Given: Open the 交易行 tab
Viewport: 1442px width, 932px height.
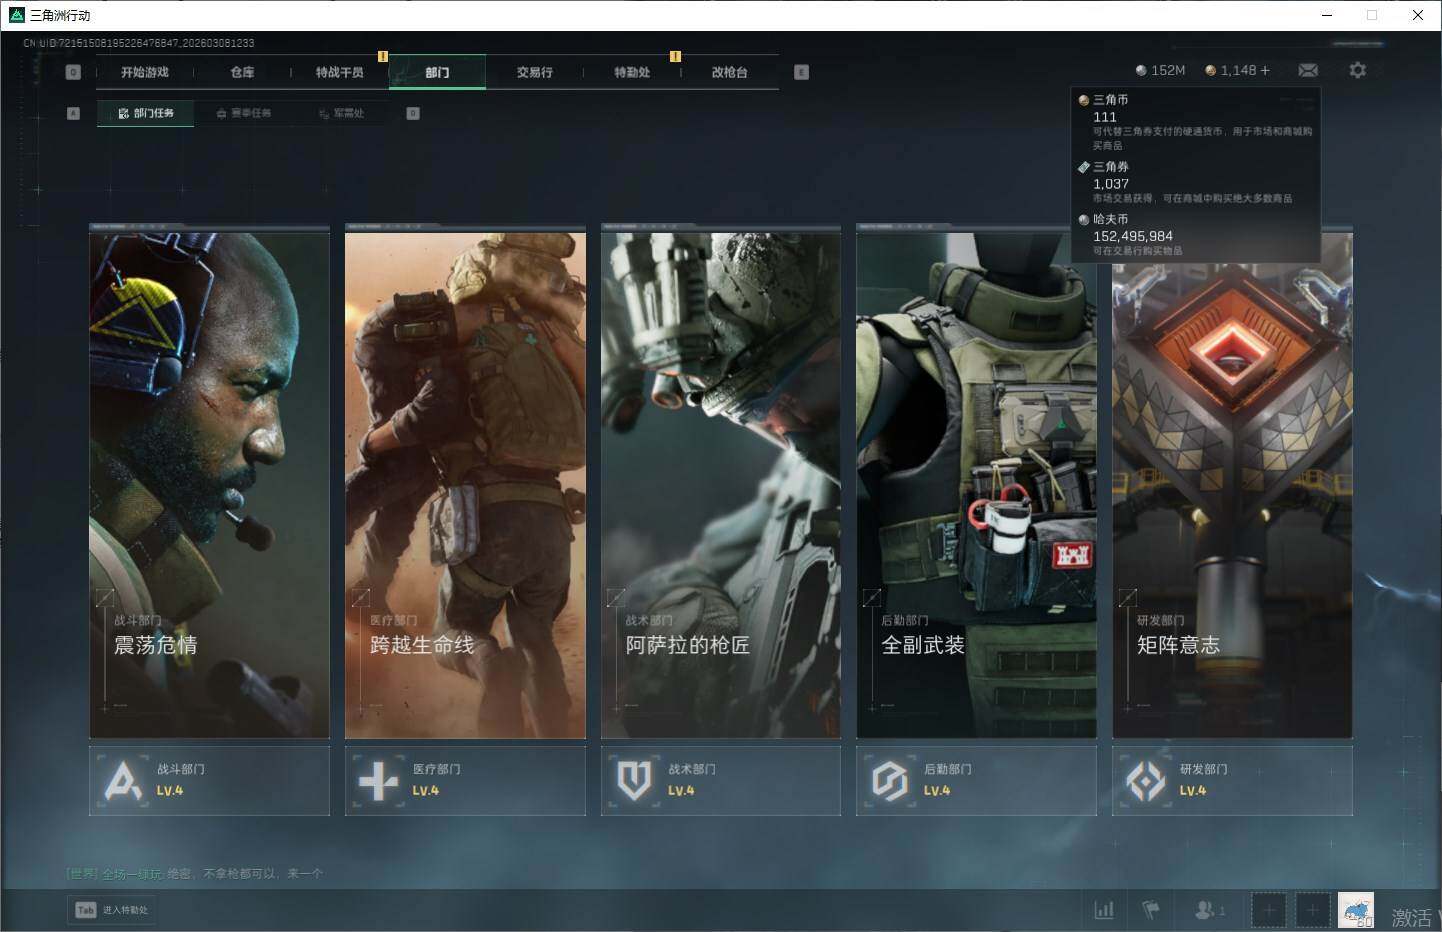Looking at the screenshot, I should 534,72.
